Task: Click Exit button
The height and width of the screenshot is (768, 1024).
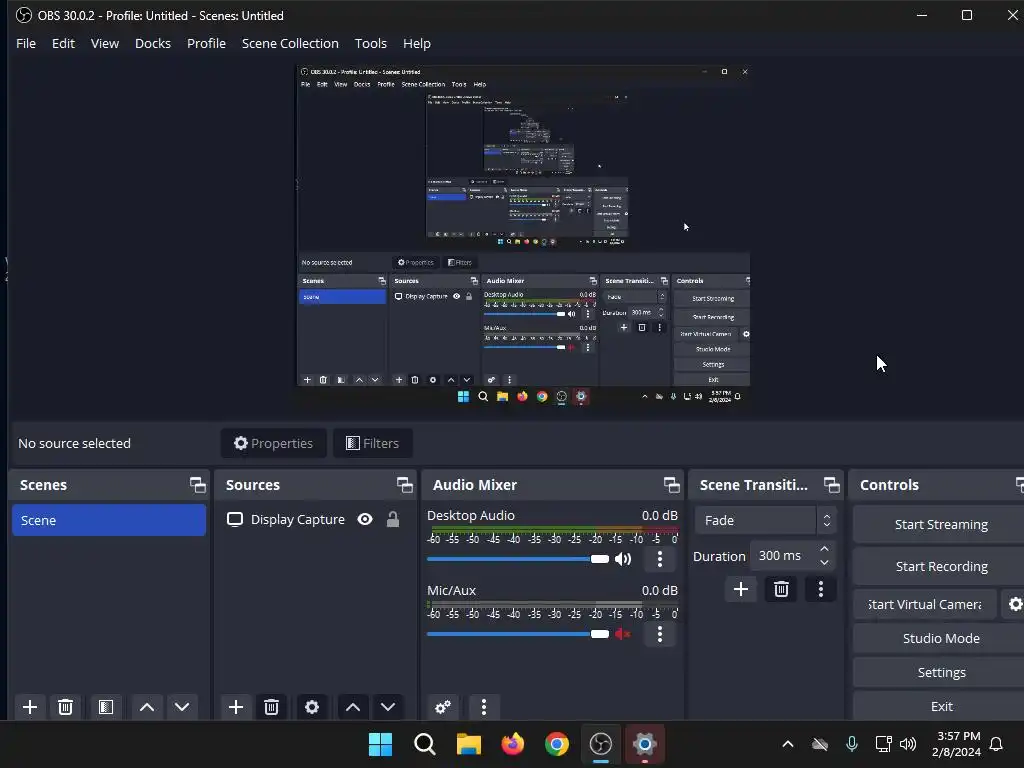Action: point(940,707)
